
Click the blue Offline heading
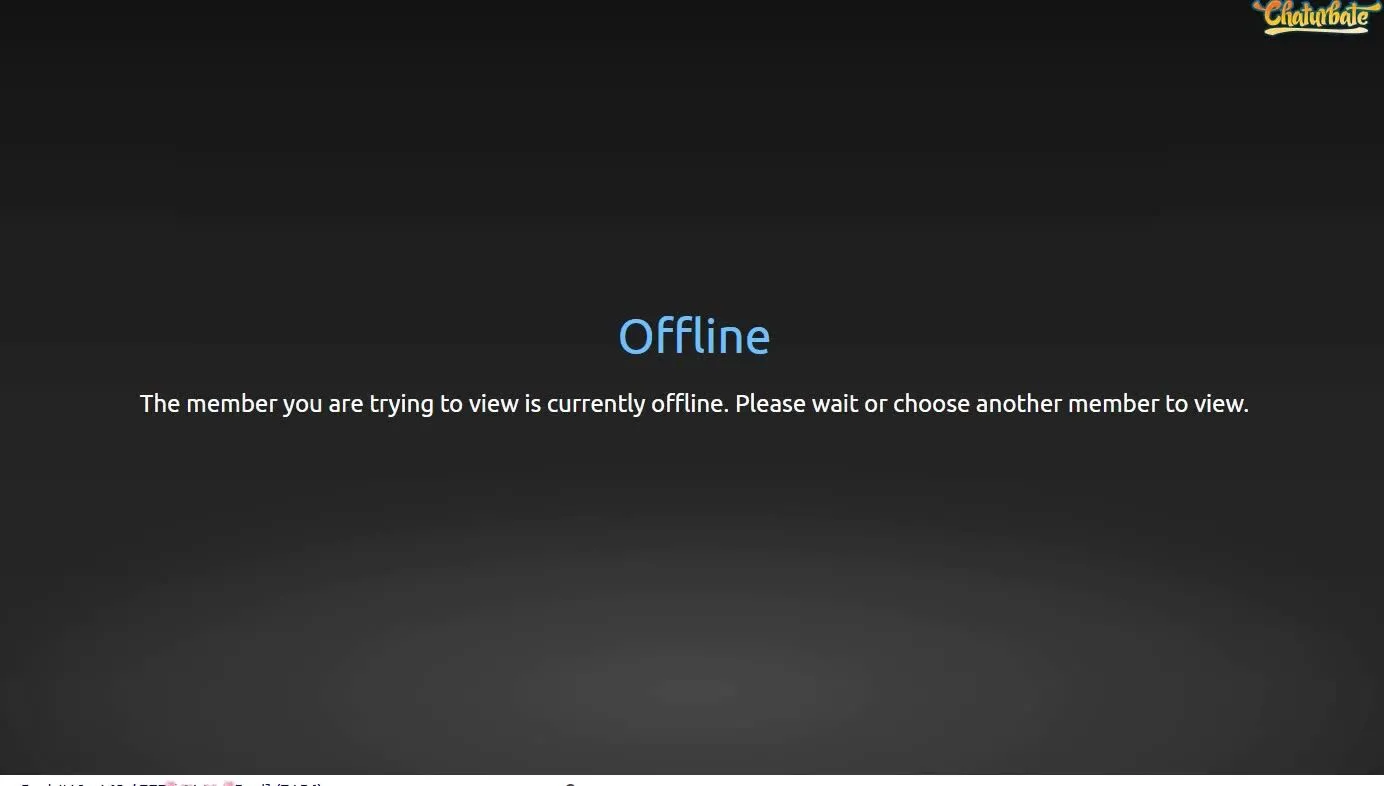(x=694, y=337)
